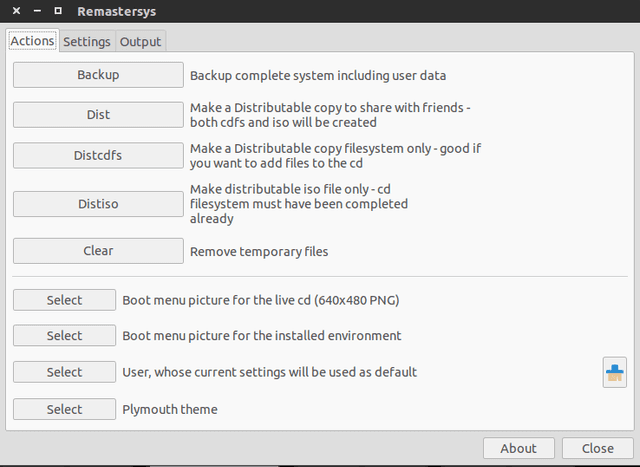Click 'Remove temporary files' description
Image resolution: width=640 pixels, height=467 pixels.
(259, 251)
